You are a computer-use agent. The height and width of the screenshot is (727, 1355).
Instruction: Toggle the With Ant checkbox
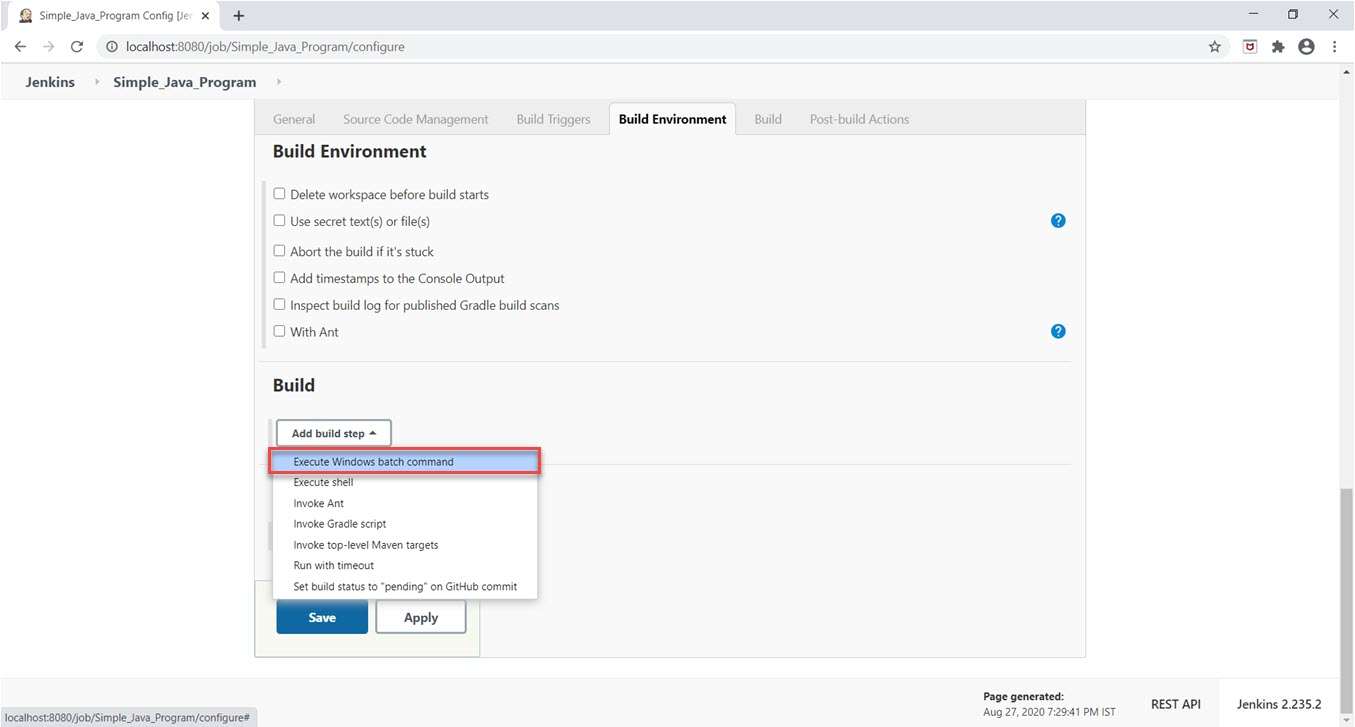(x=280, y=331)
